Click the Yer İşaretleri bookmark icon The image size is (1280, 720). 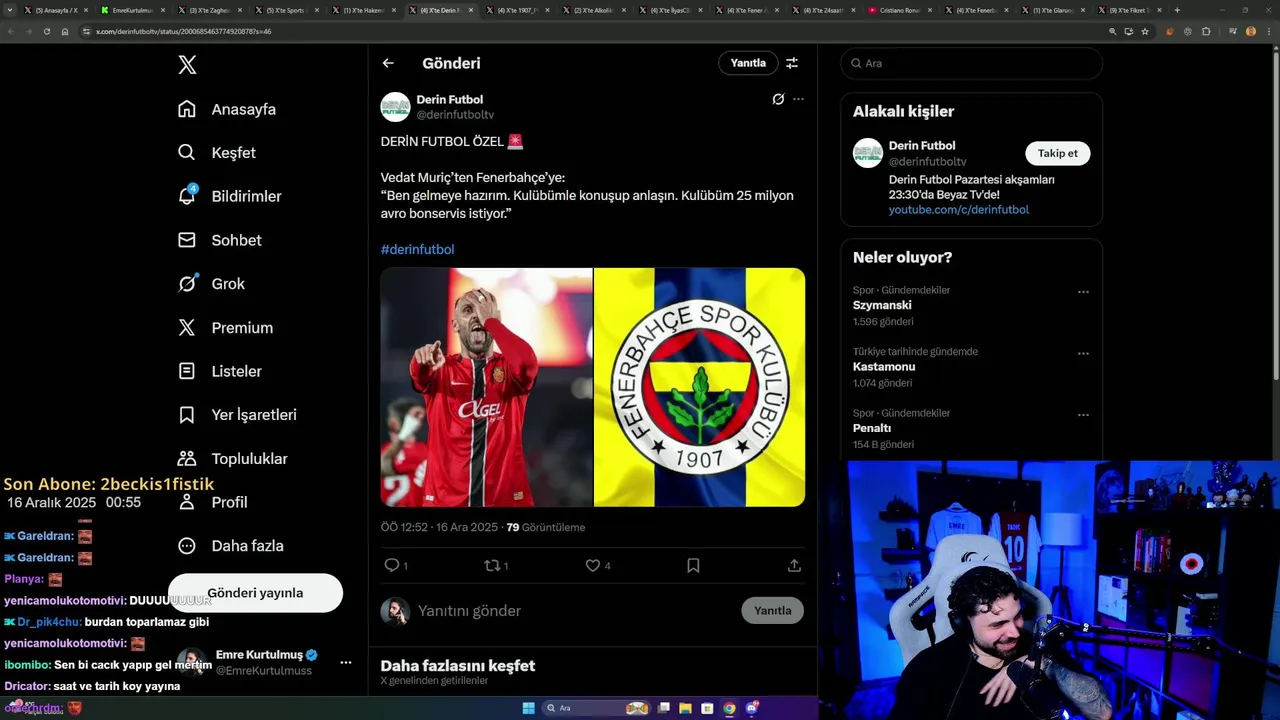pos(187,415)
